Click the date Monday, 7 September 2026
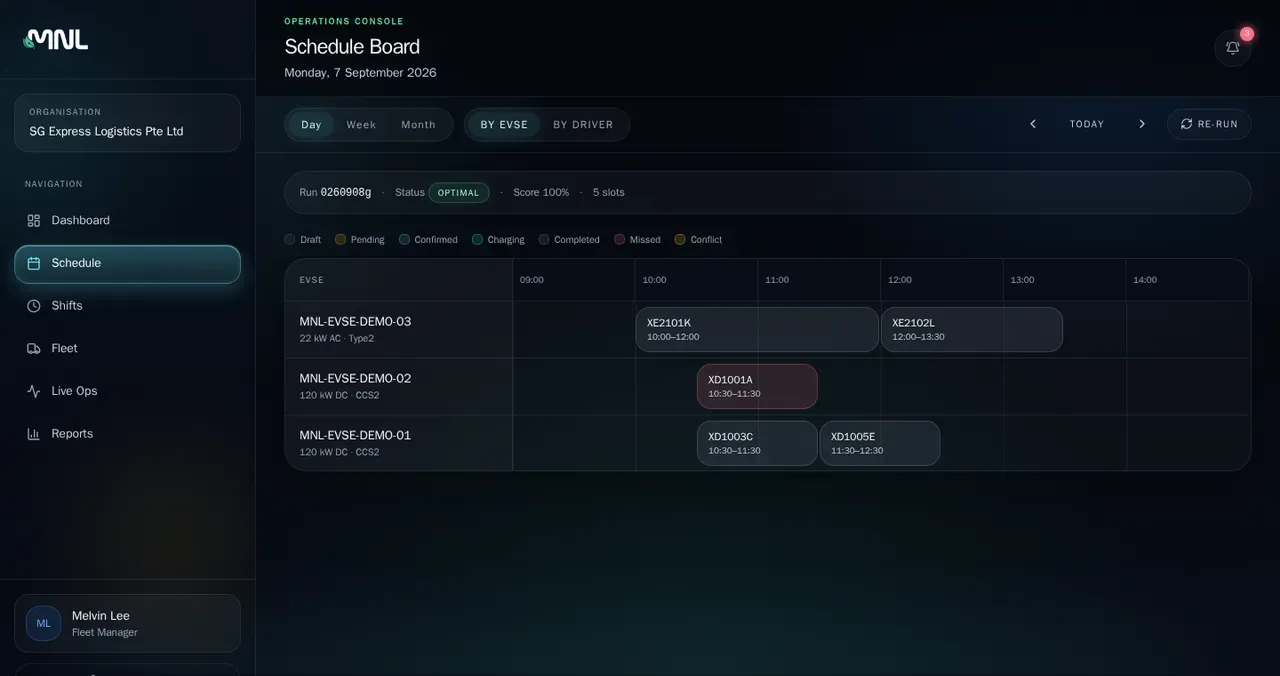 pos(360,73)
